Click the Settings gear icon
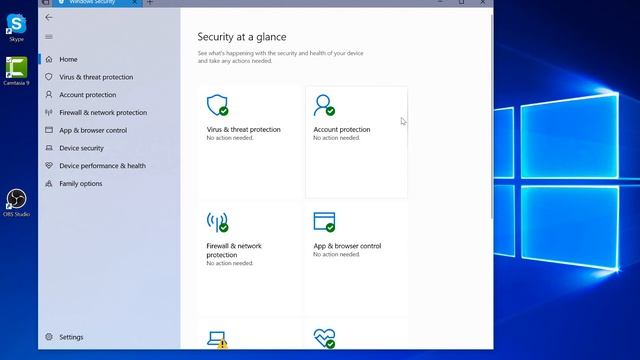This screenshot has width=640, height=360. coord(49,337)
